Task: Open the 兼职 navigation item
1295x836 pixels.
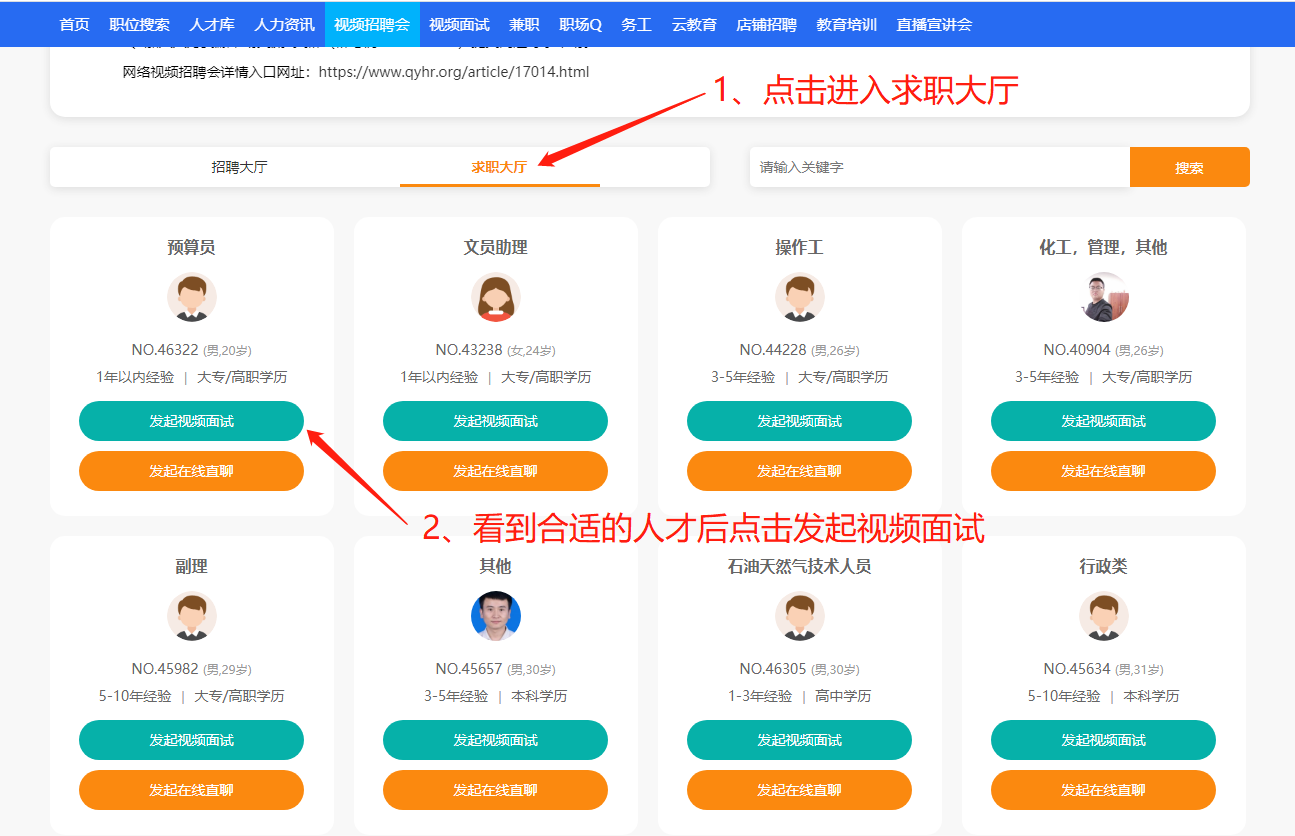Action: [524, 24]
